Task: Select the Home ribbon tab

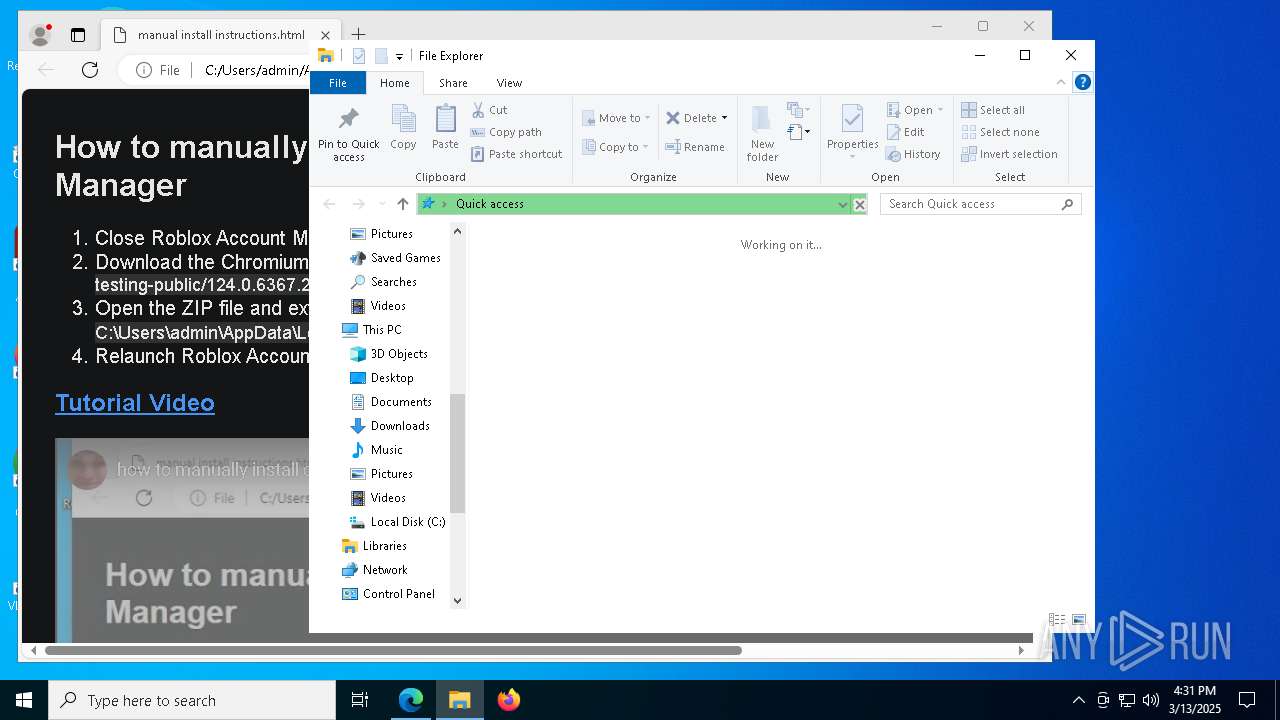Action: point(394,83)
